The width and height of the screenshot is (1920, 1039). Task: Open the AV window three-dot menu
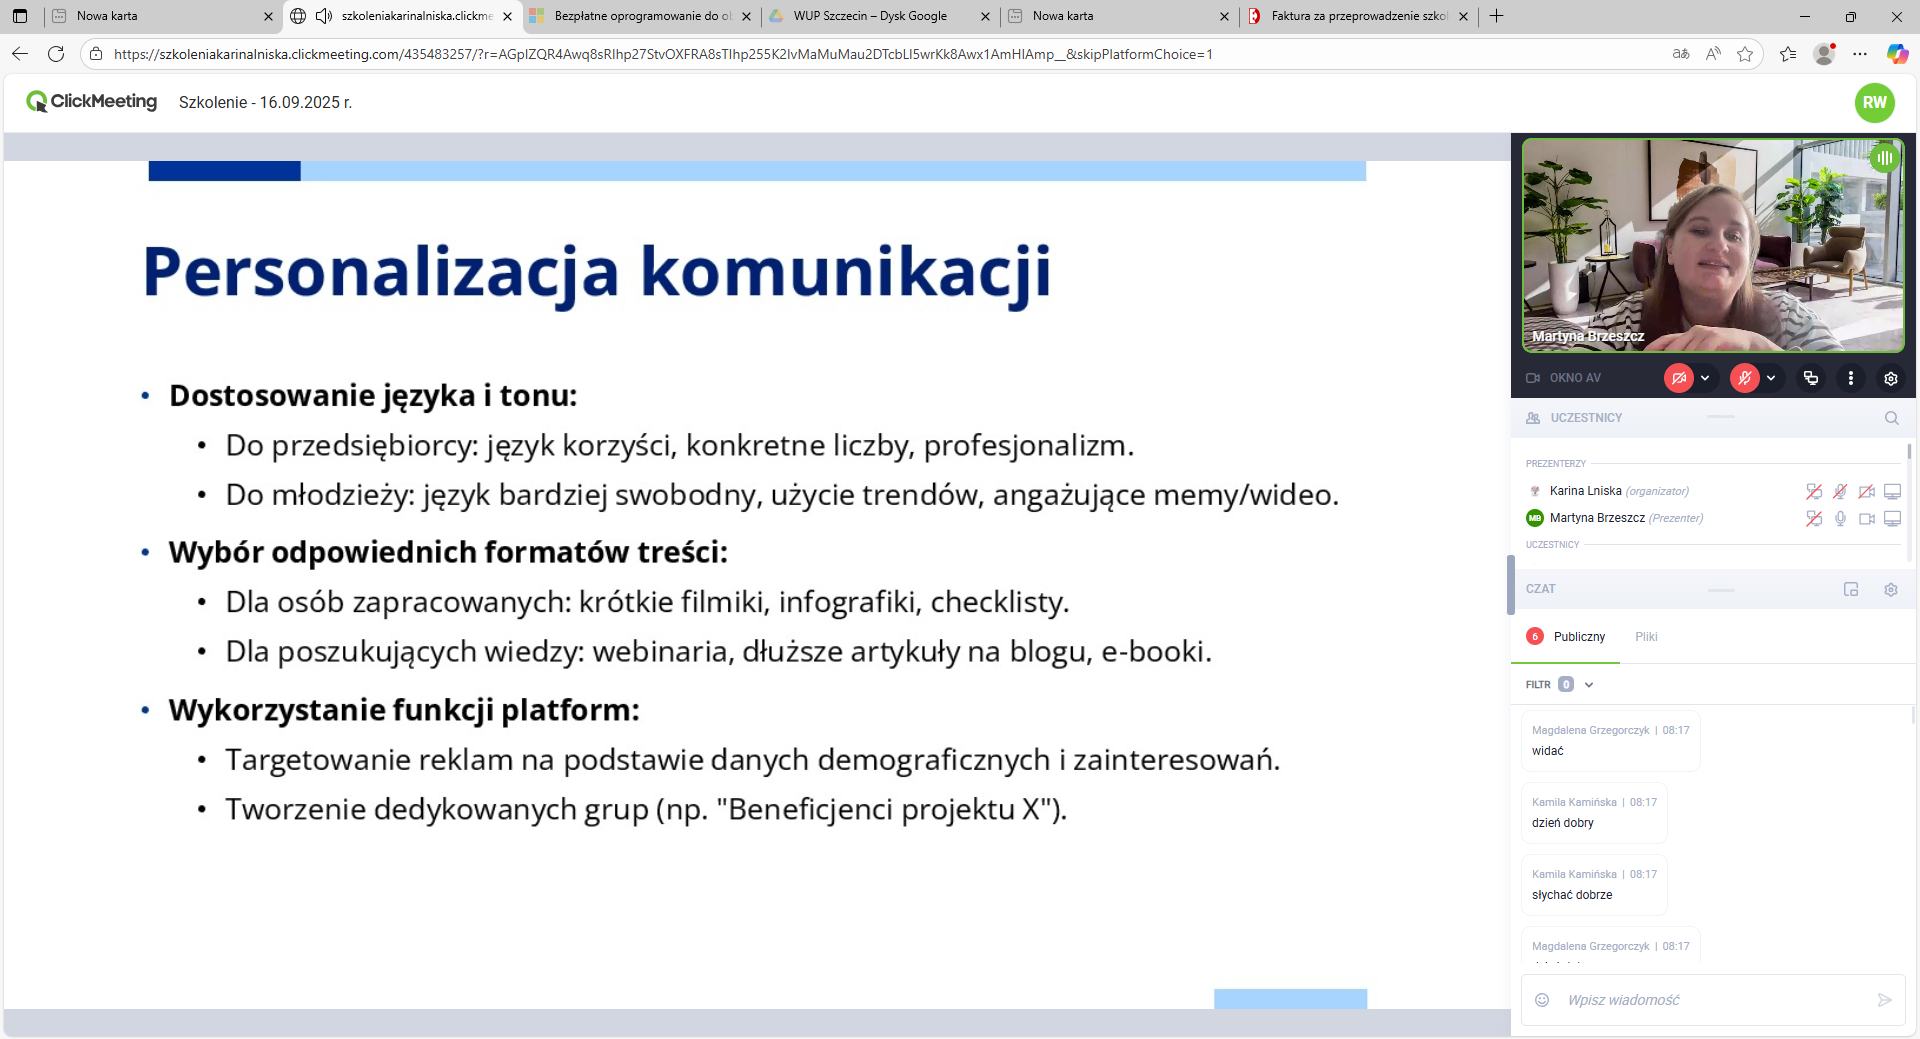point(1851,378)
